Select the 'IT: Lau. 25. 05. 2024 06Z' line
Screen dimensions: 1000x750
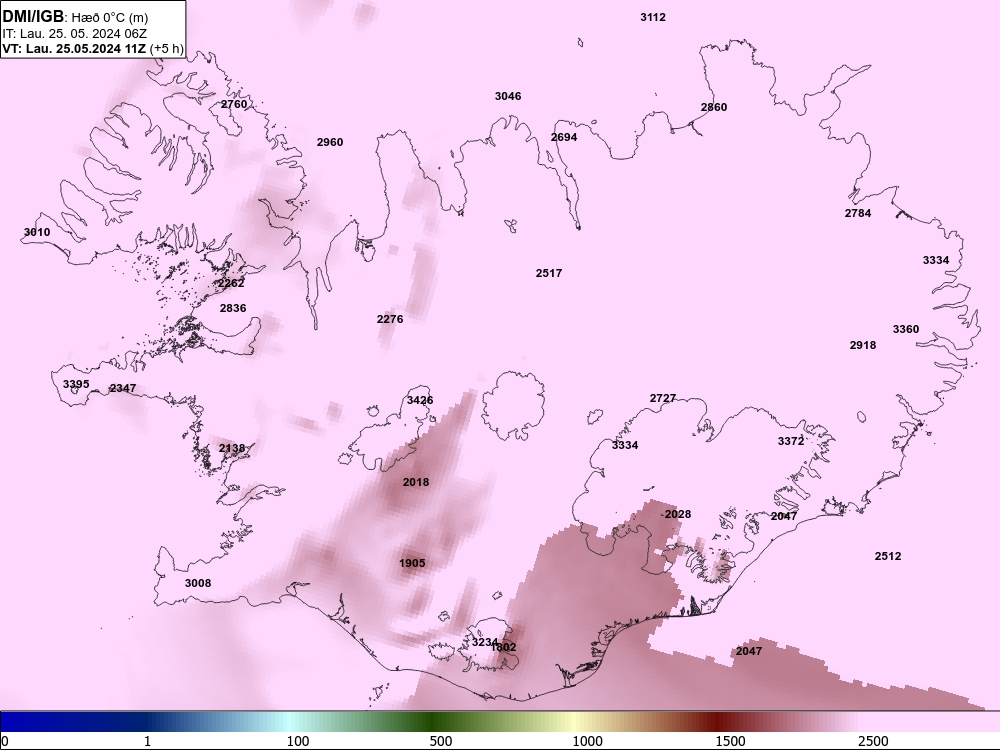pos(75,33)
